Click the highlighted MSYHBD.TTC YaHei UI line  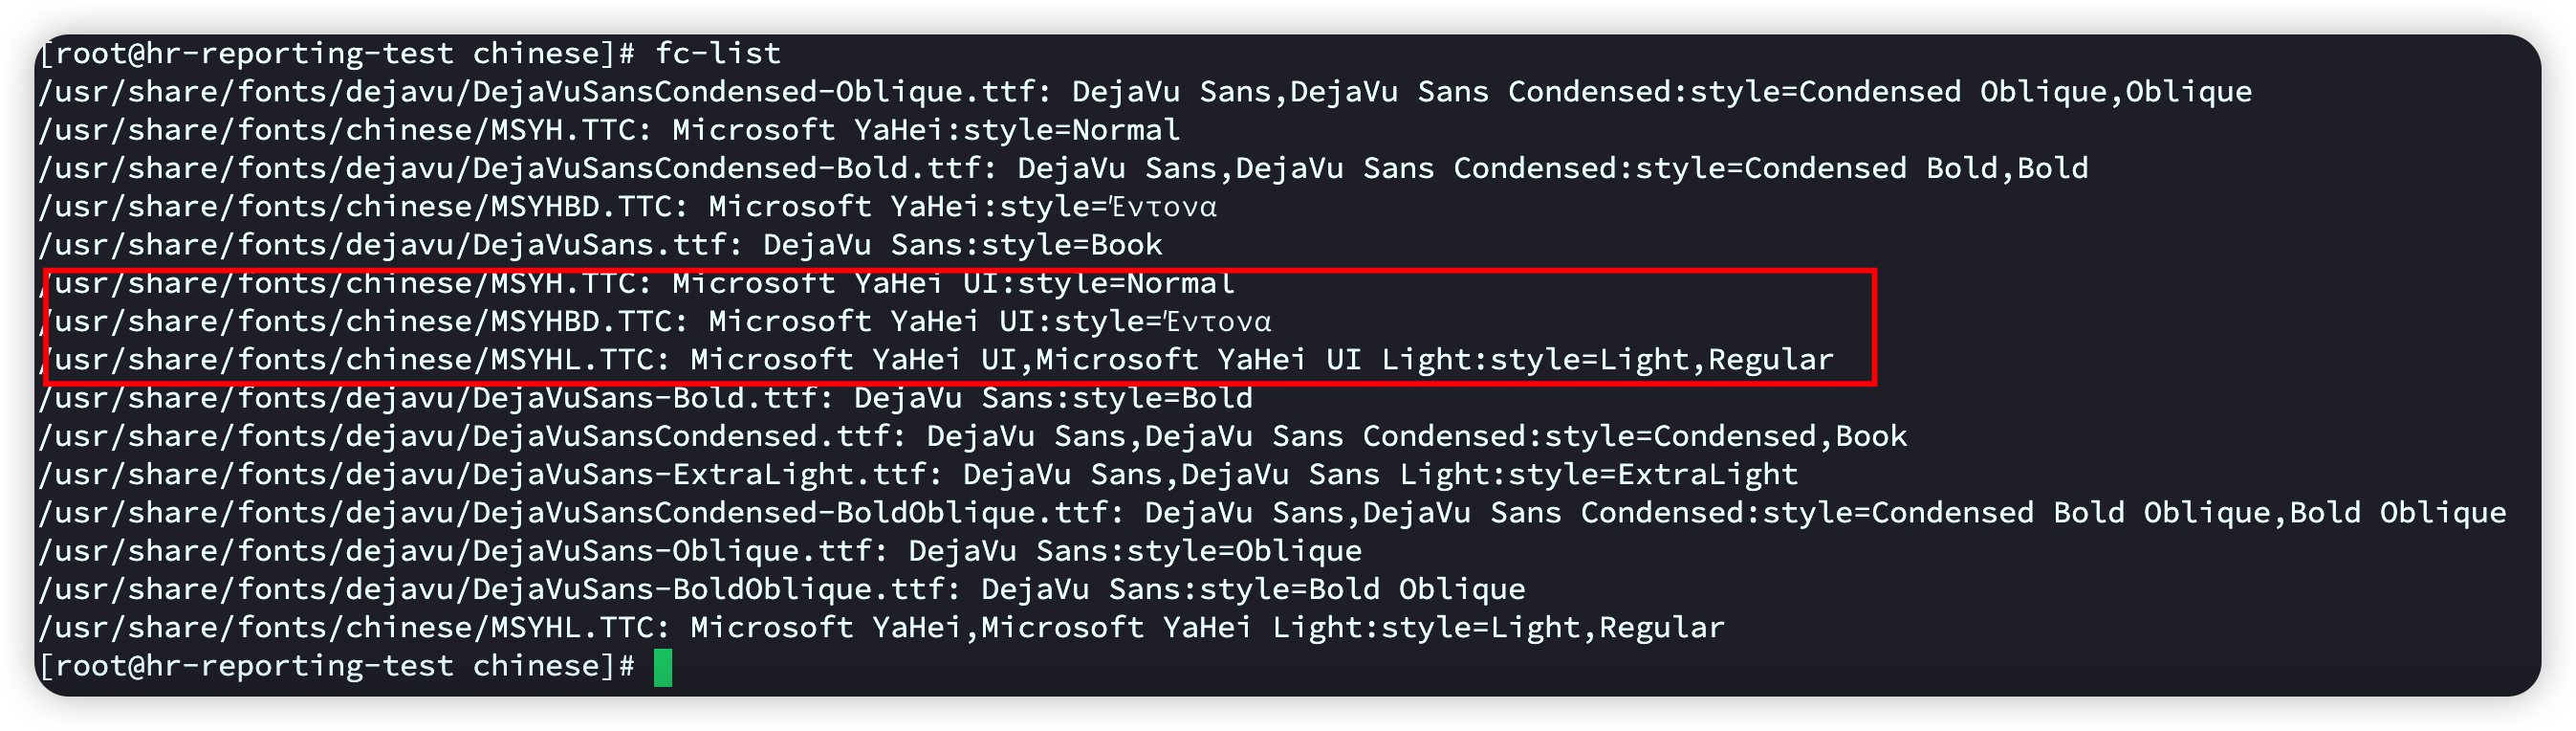[655, 322]
